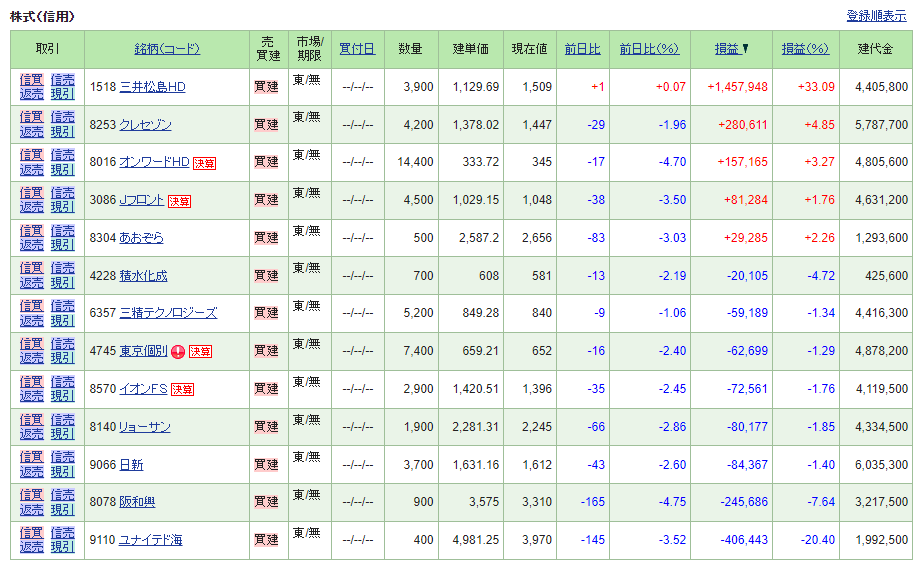Click the 決算 badge next to イオンFS
This screenshot has width=913, height=565.
(x=182, y=390)
